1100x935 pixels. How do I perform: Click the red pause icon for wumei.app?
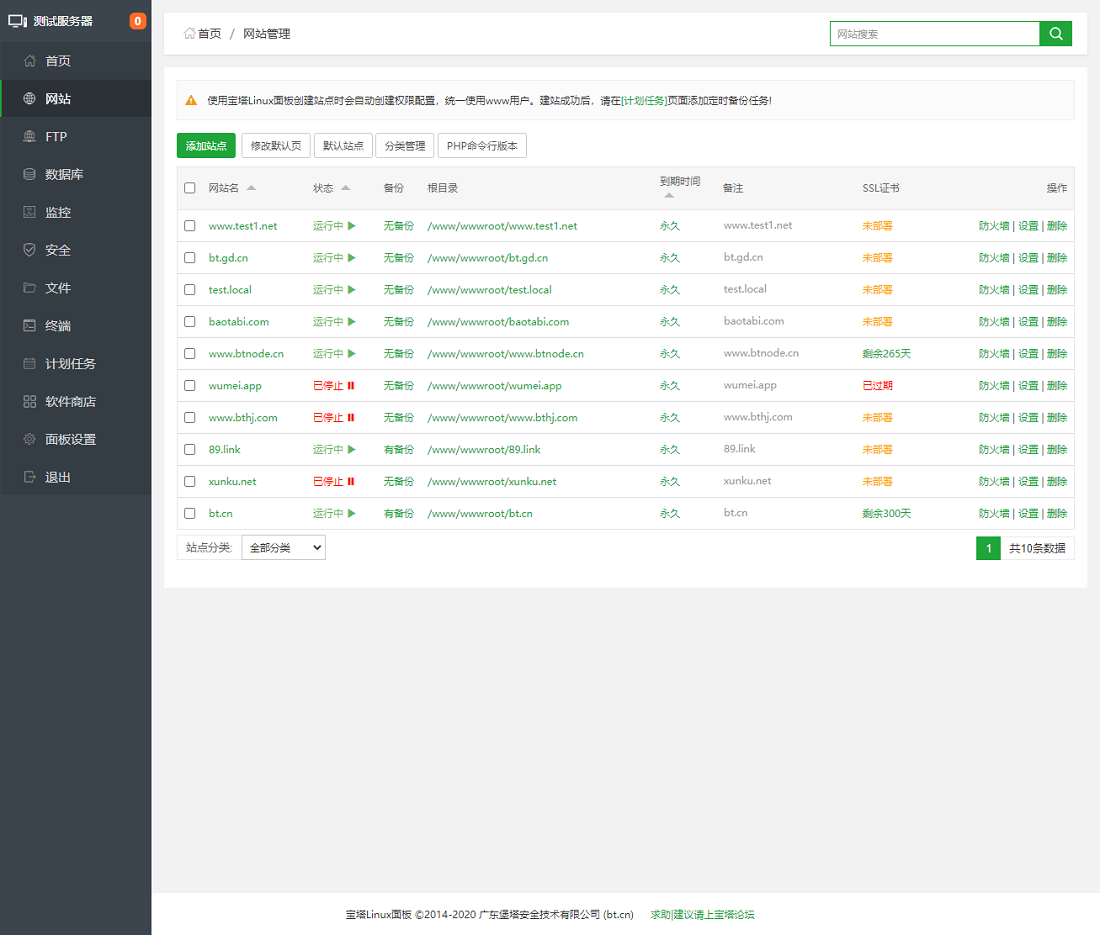(351, 386)
